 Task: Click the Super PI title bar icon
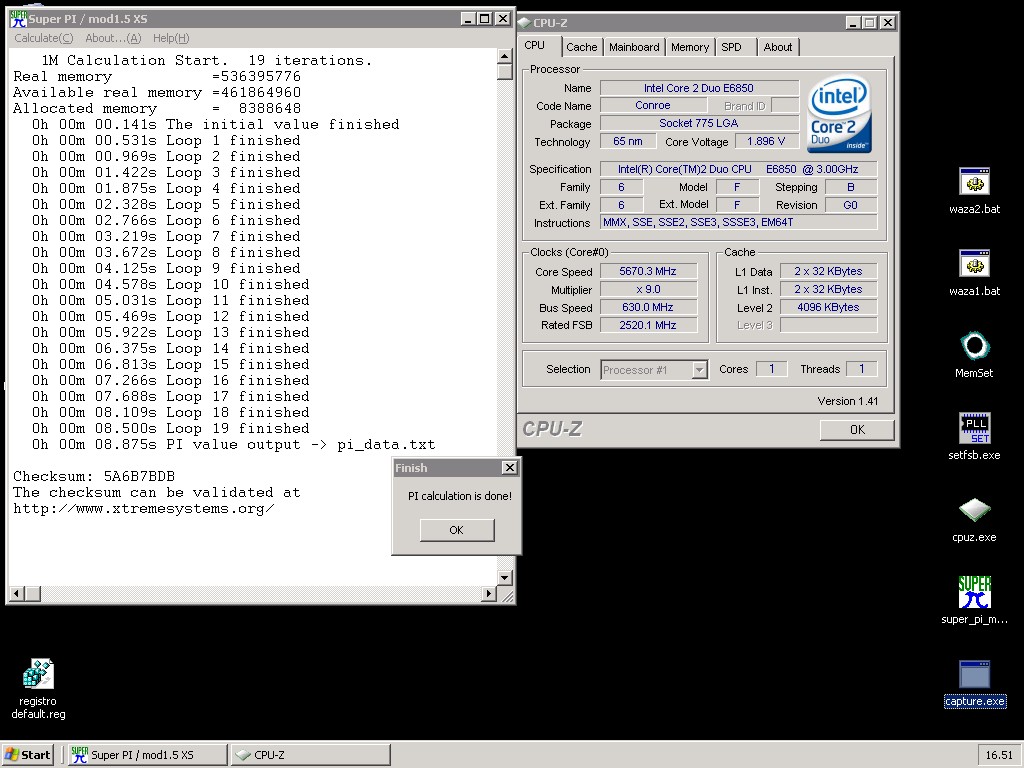(x=18, y=19)
